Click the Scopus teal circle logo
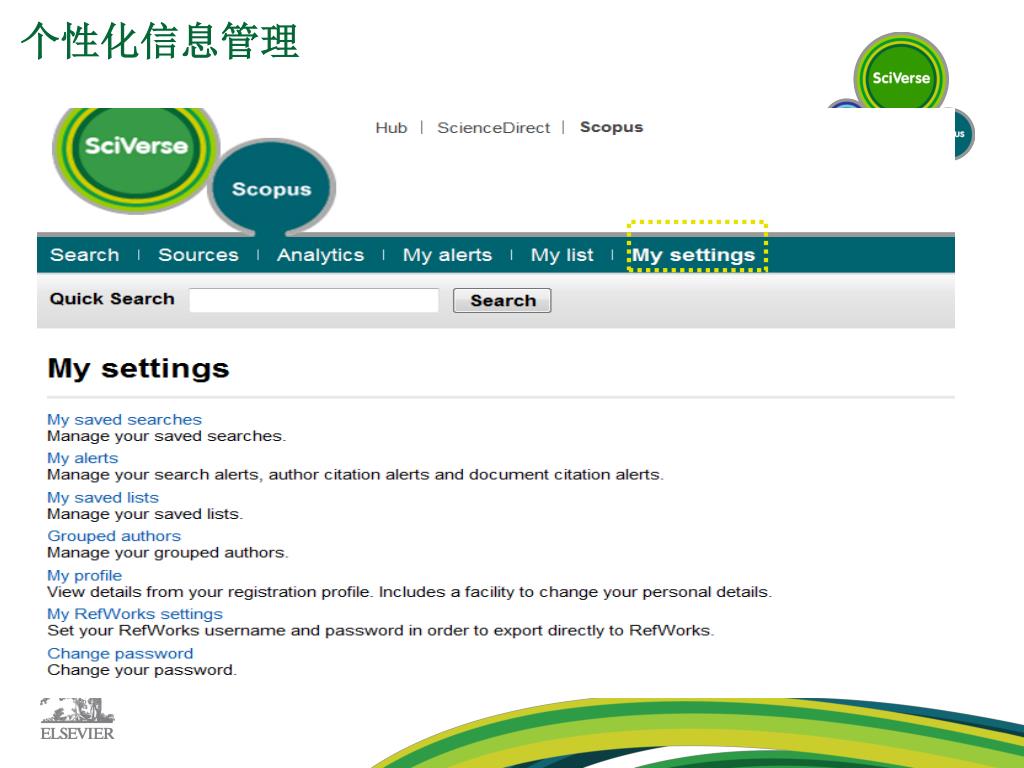 click(272, 187)
